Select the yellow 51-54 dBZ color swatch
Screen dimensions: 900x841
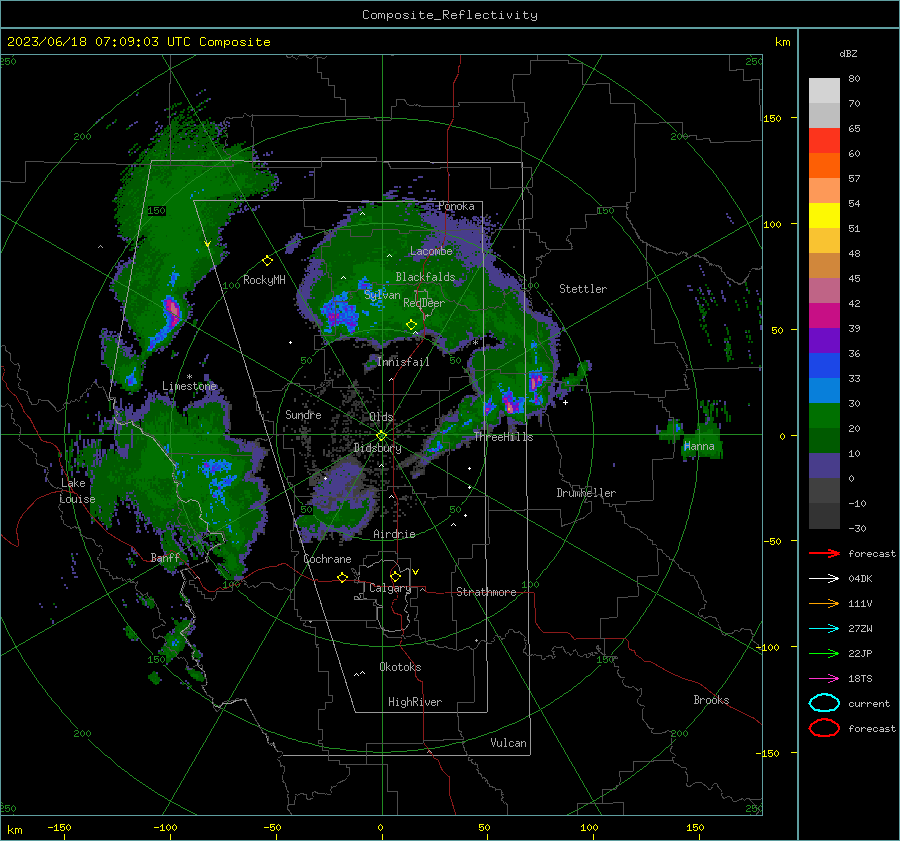(824, 216)
